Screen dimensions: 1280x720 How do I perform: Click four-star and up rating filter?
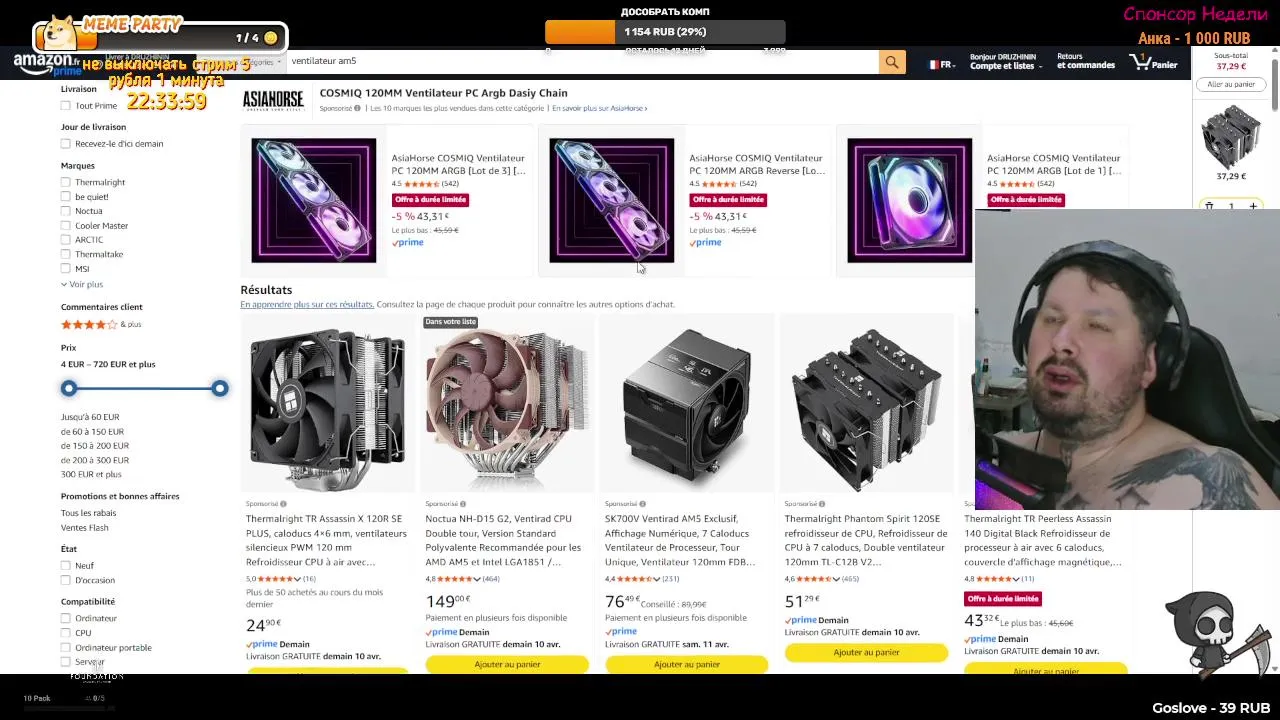coord(100,324)
